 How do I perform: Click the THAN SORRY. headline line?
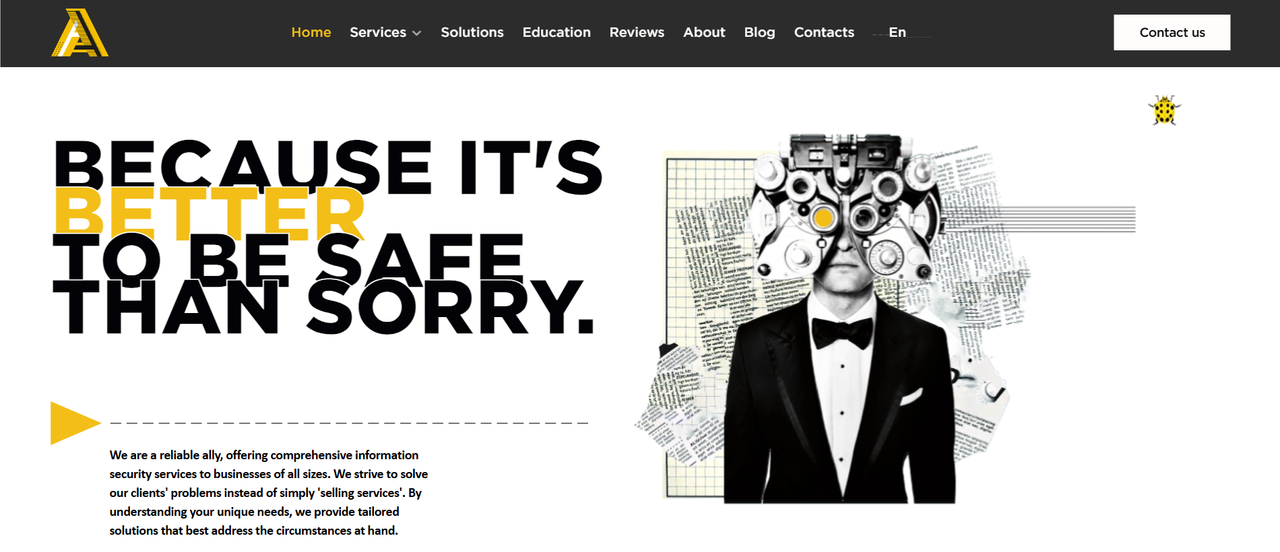click(x=324, y=306)
